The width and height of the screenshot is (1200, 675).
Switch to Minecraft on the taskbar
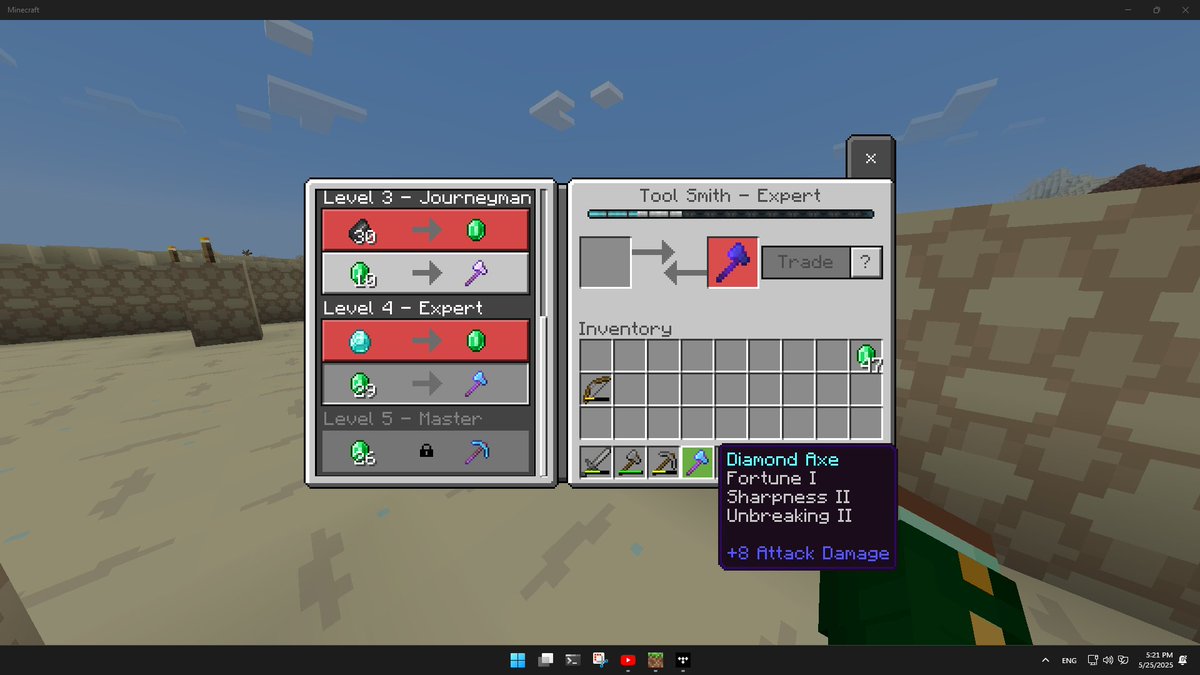click(655, 660)
